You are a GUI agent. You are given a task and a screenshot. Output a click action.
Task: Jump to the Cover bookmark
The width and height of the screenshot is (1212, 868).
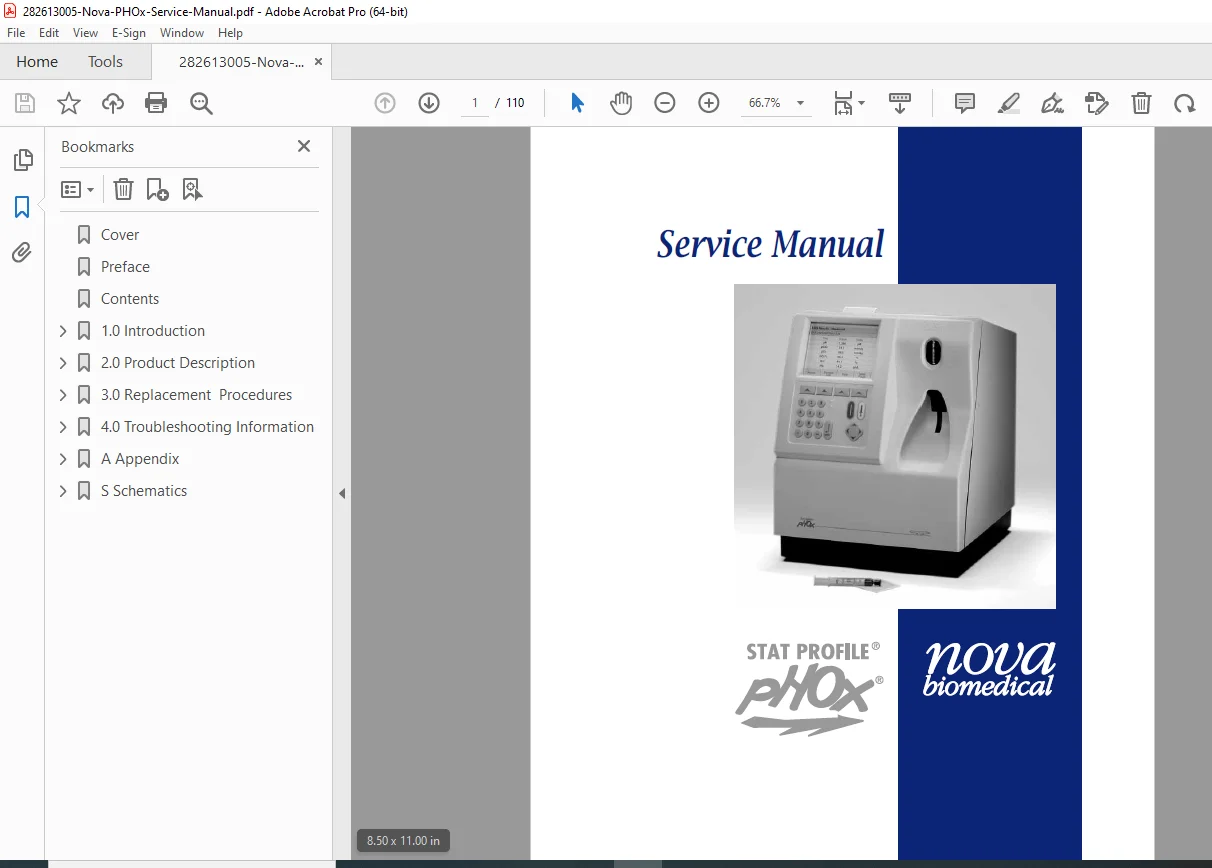(x=120, y=235)
